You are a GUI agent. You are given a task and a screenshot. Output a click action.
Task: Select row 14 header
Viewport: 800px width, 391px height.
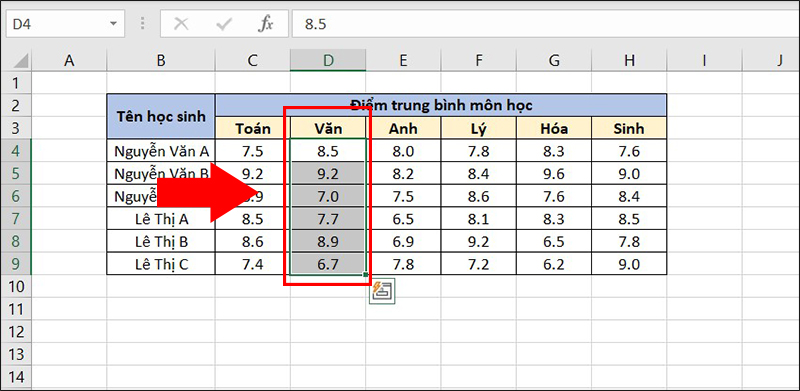(16, 377)
